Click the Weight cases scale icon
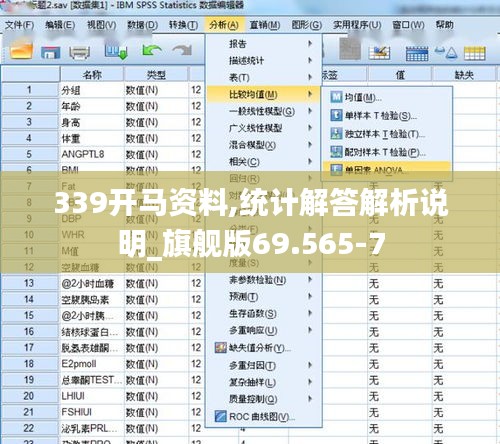This screenshot has width=500, height=444. (x=446, y=52)
